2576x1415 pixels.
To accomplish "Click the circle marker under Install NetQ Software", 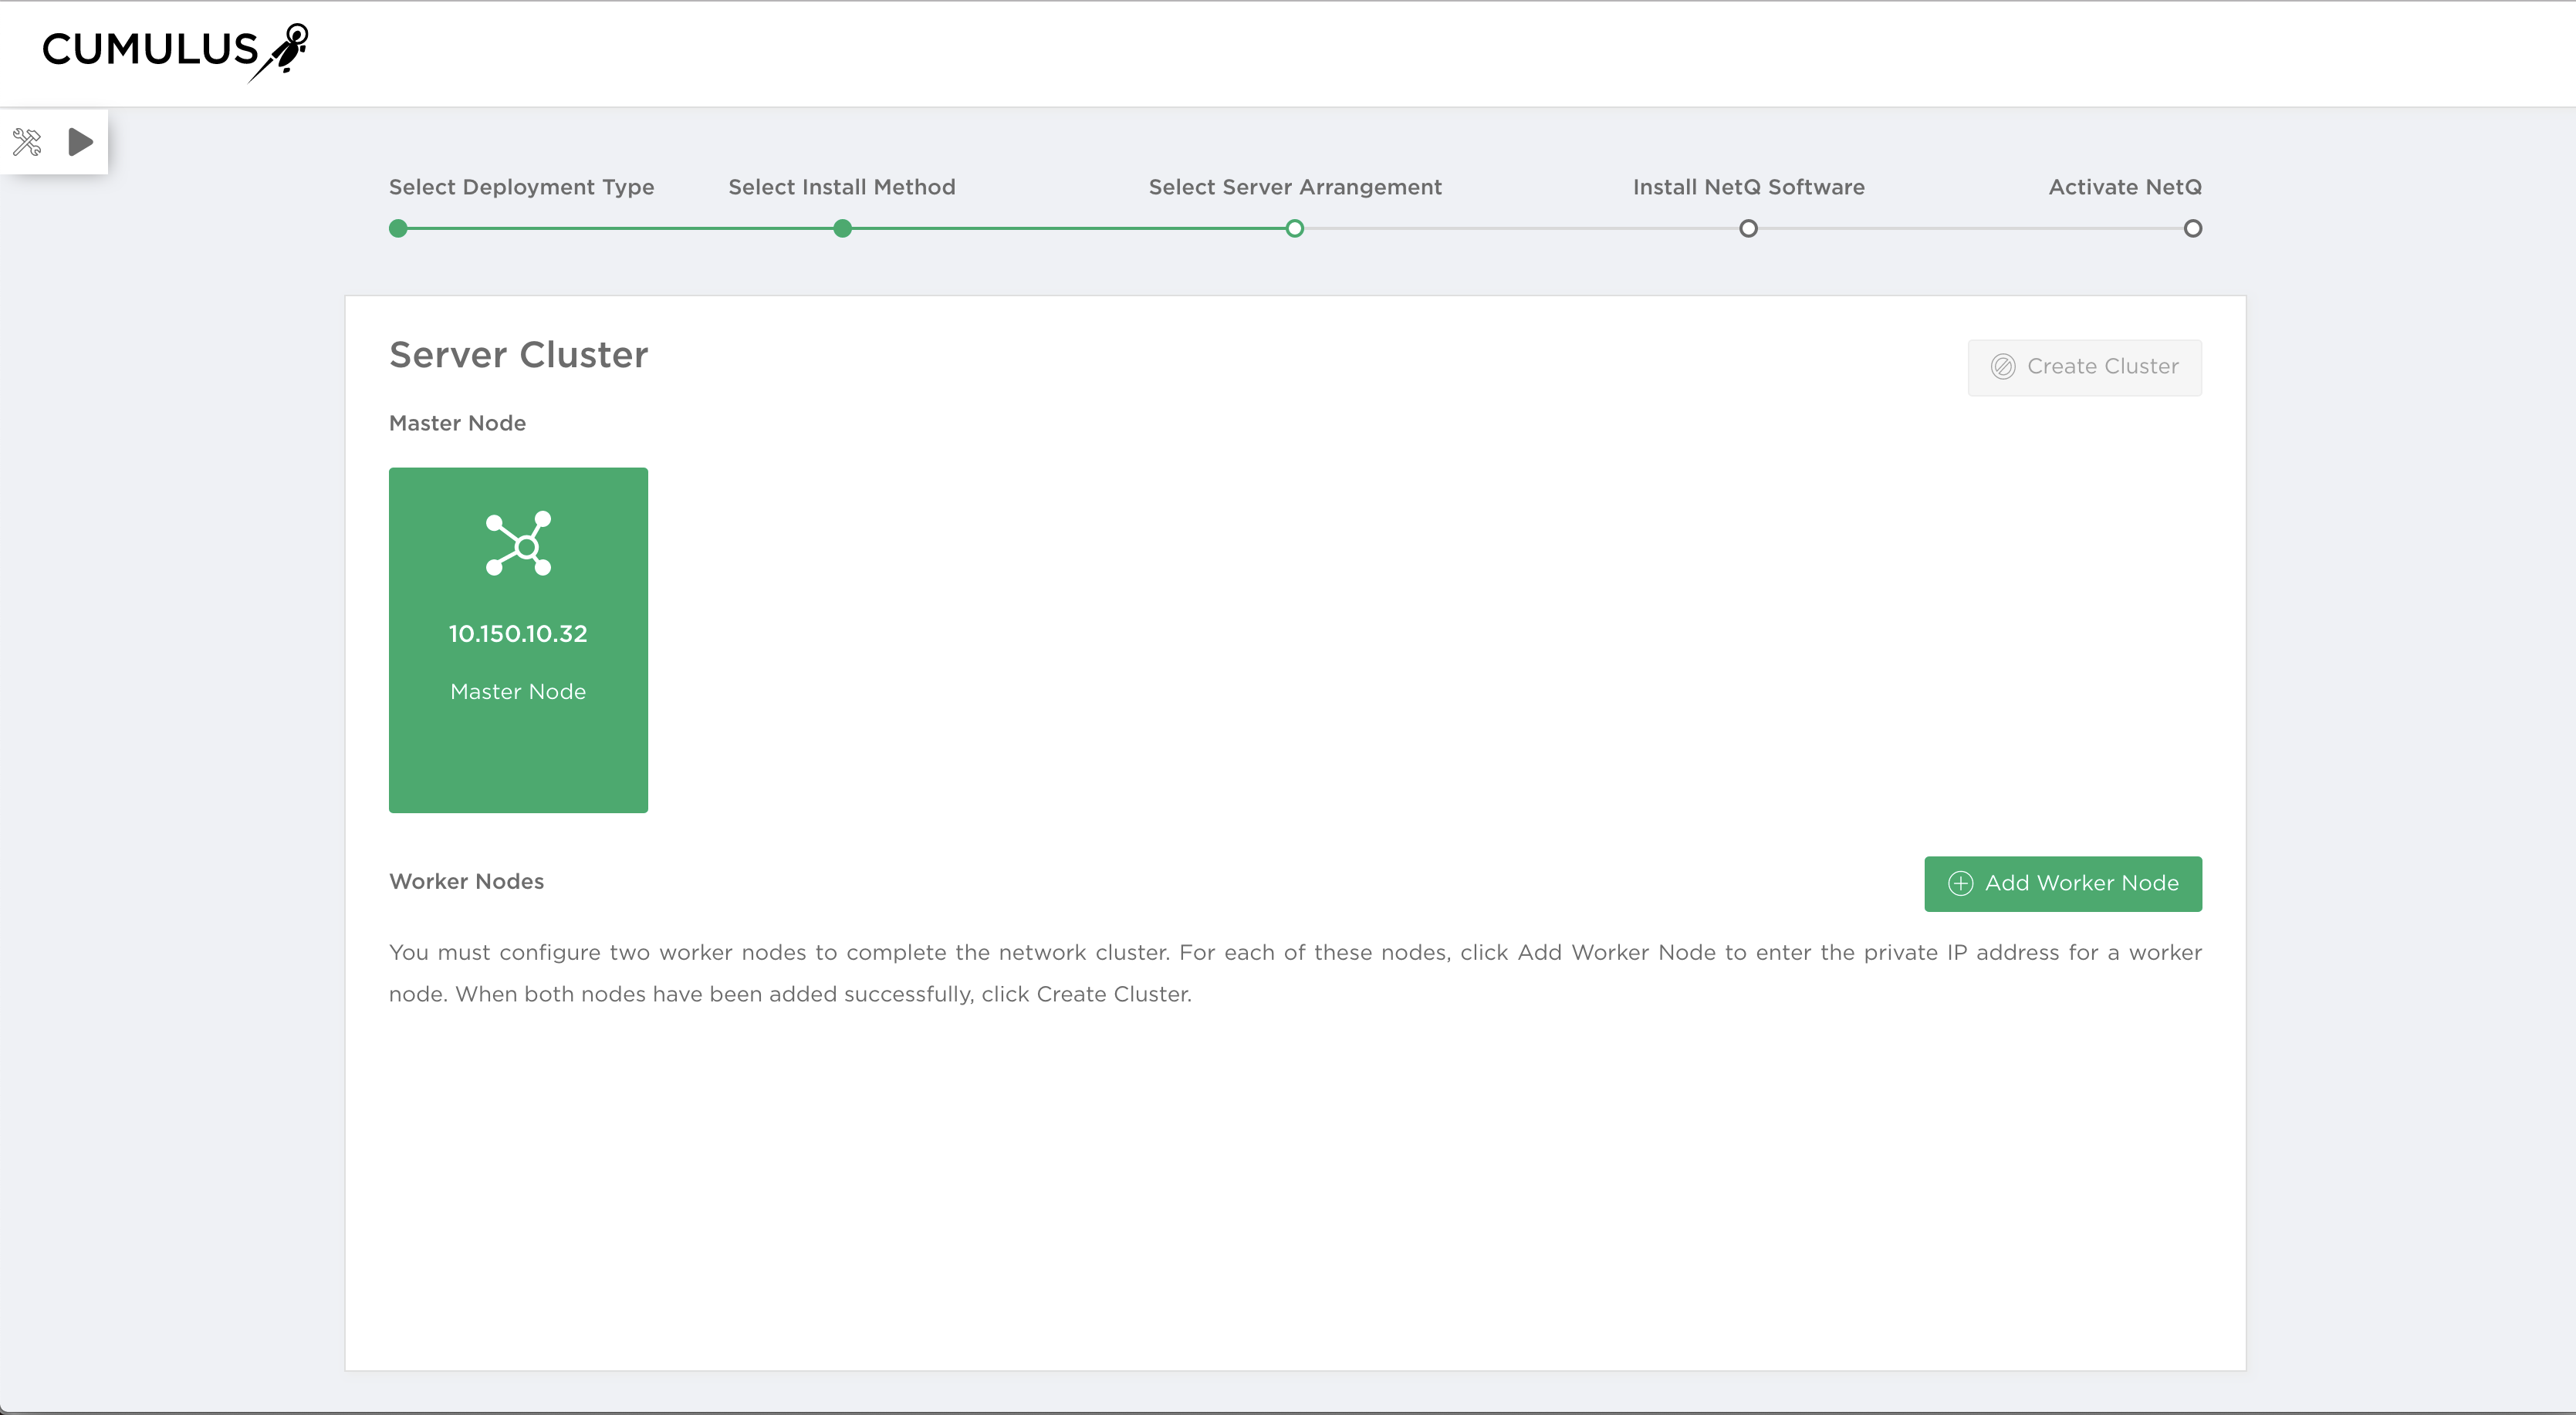I will [1748, 228].
